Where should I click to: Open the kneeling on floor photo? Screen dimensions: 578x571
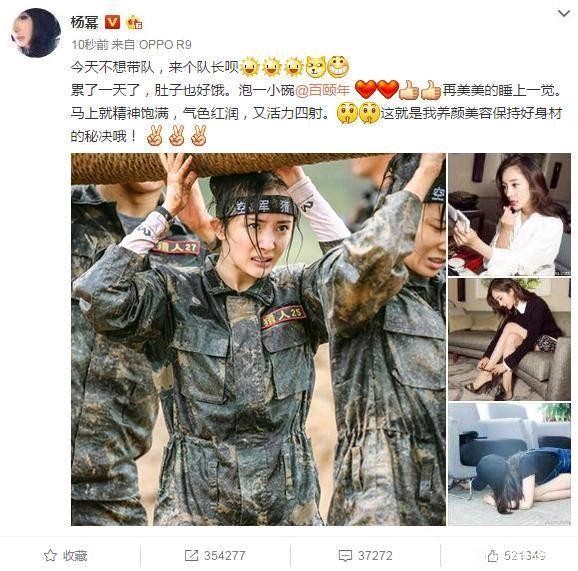click(509, 464)
